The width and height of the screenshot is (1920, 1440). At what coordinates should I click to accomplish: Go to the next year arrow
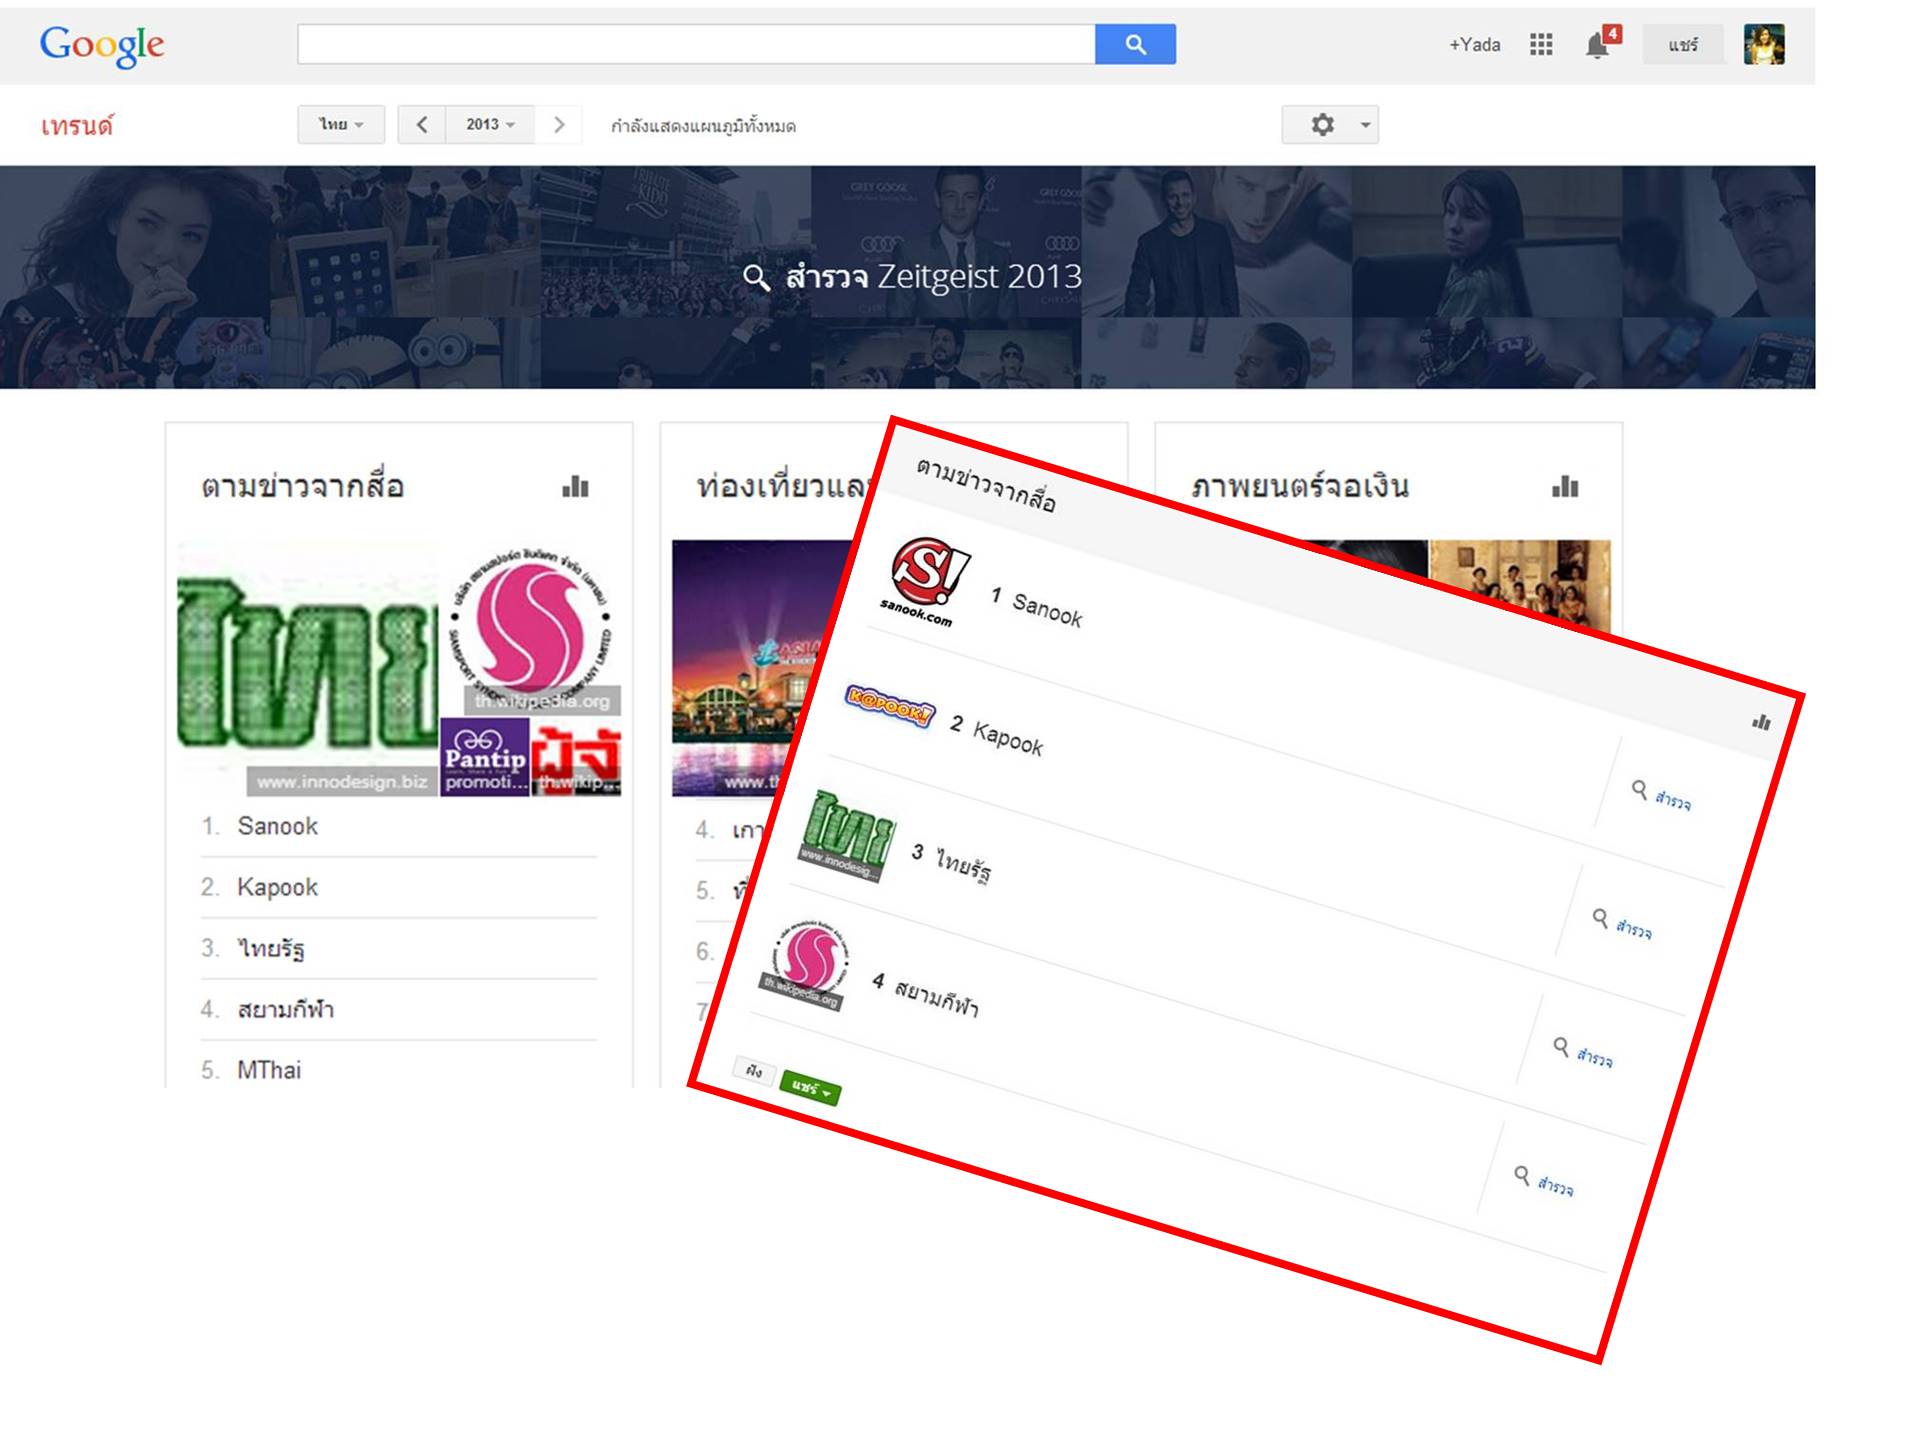559,125
